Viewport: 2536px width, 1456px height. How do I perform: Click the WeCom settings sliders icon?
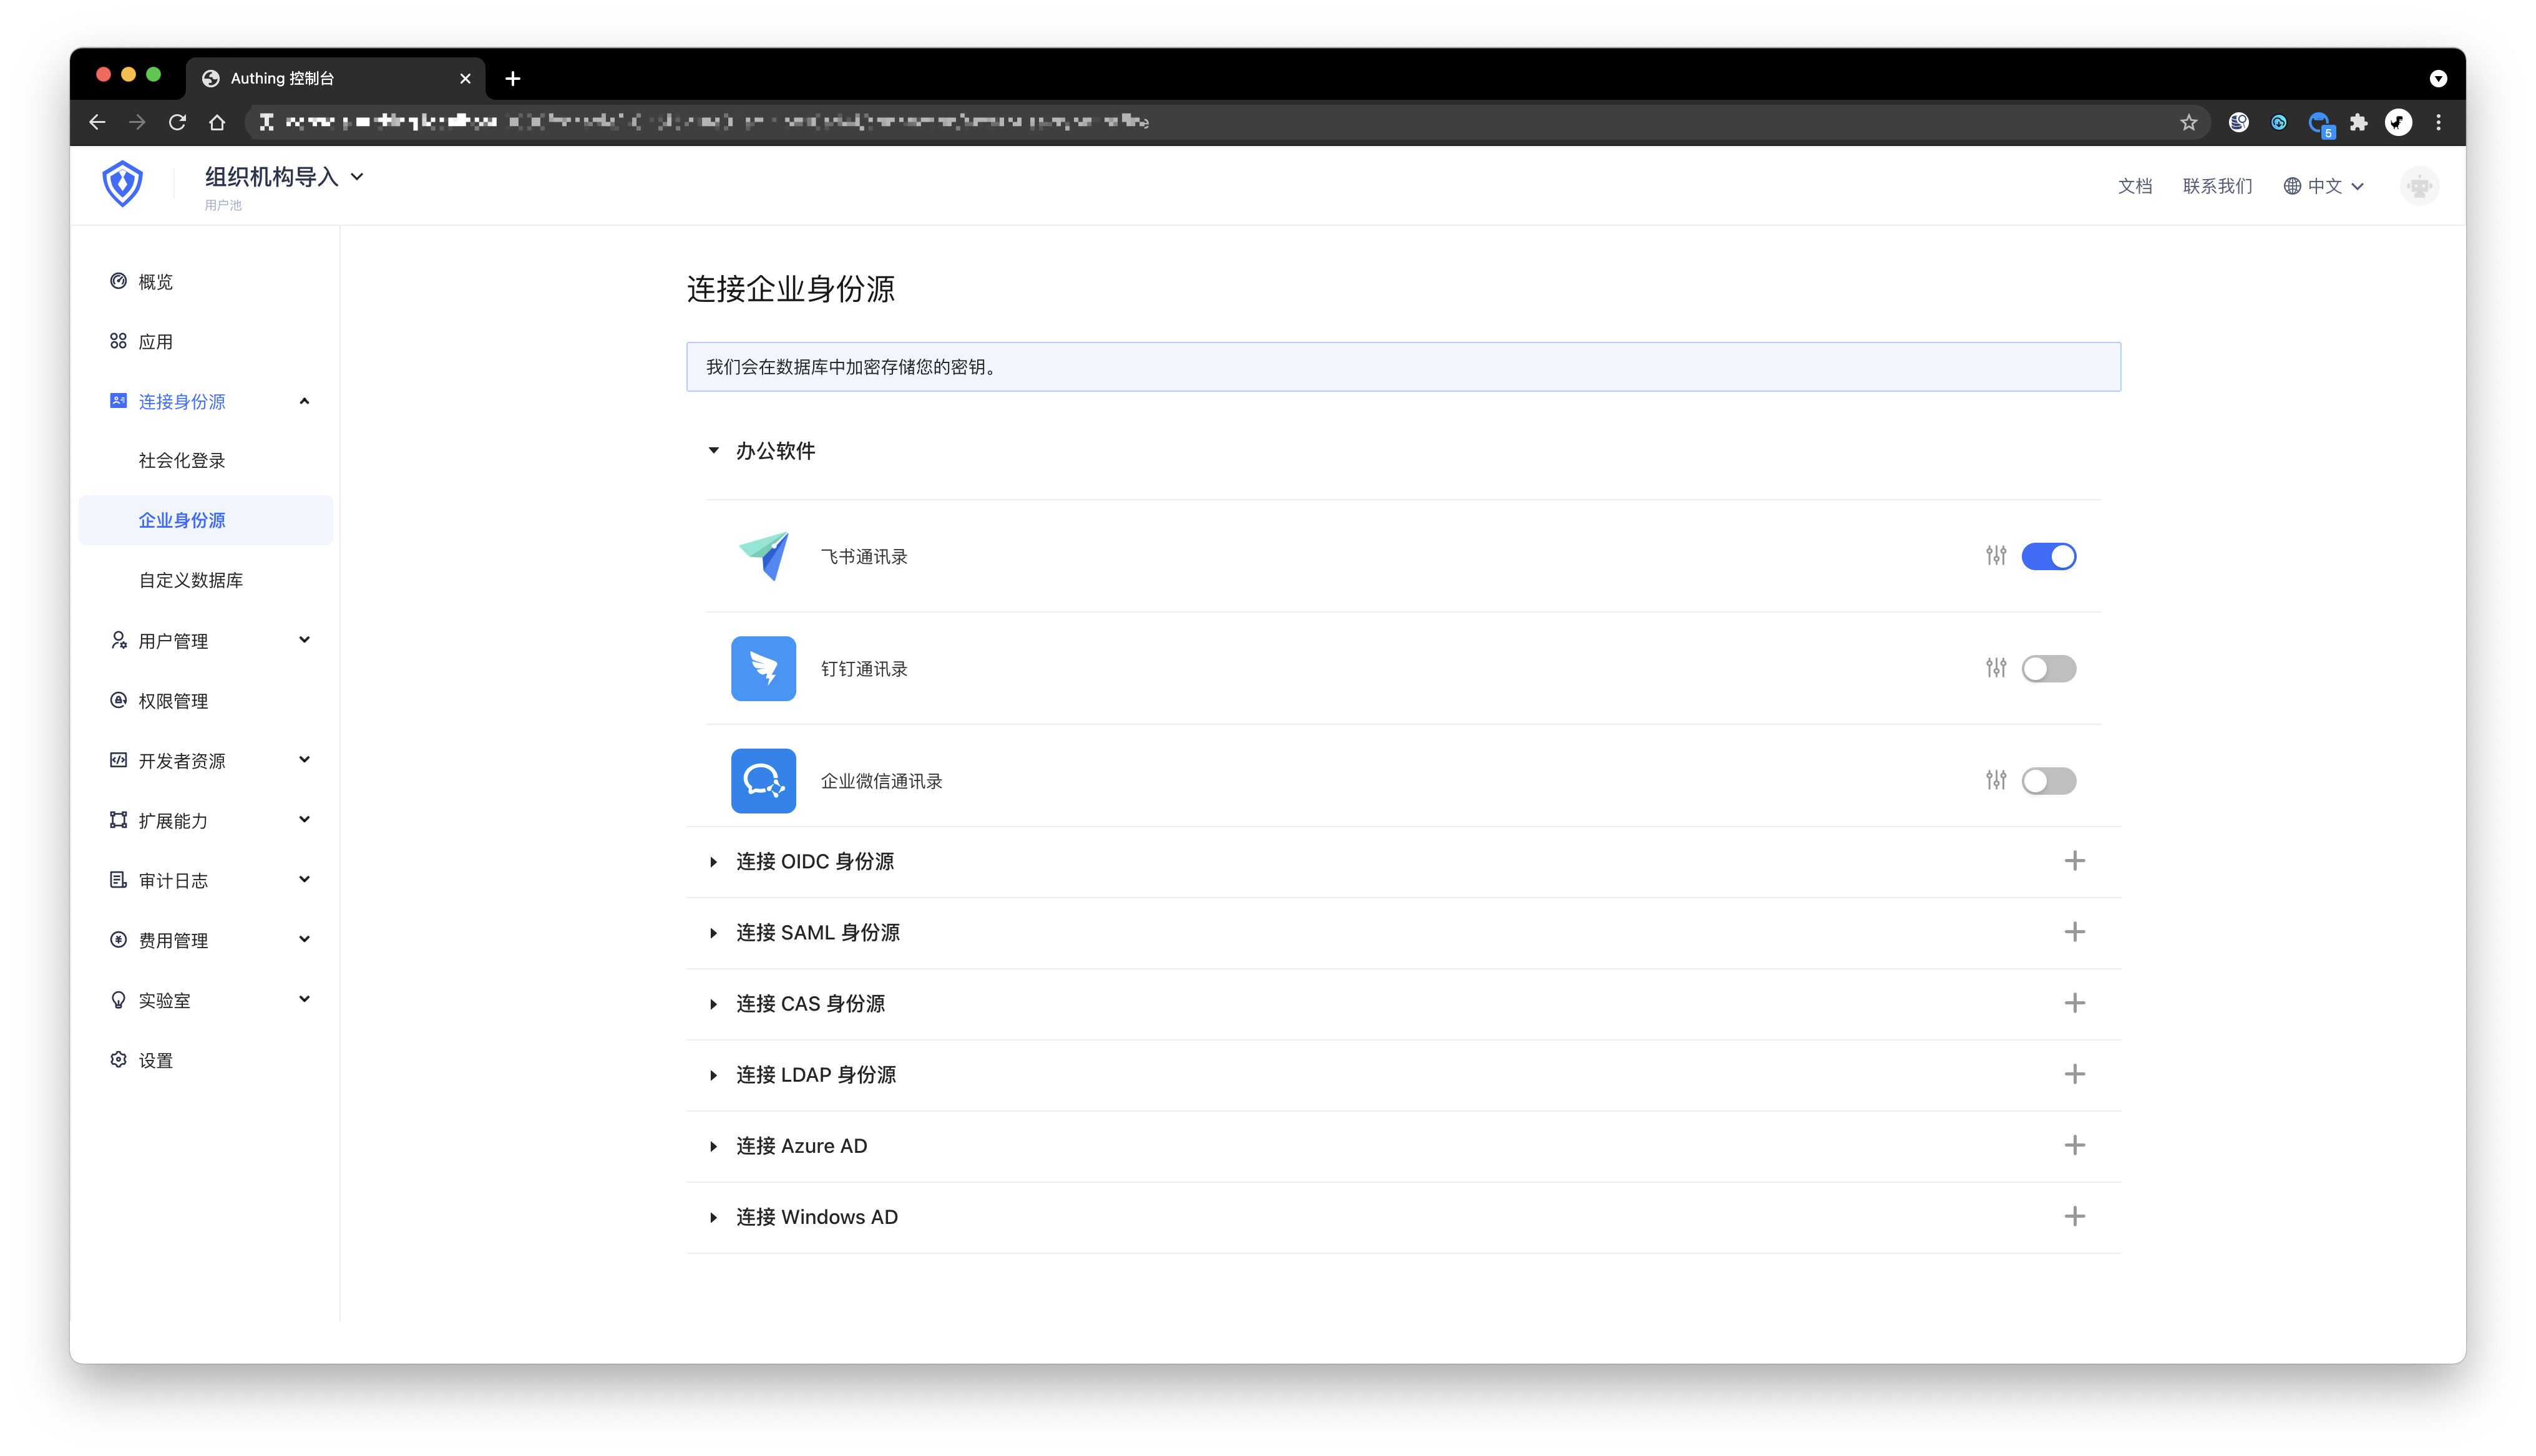tap(1995, 780)
